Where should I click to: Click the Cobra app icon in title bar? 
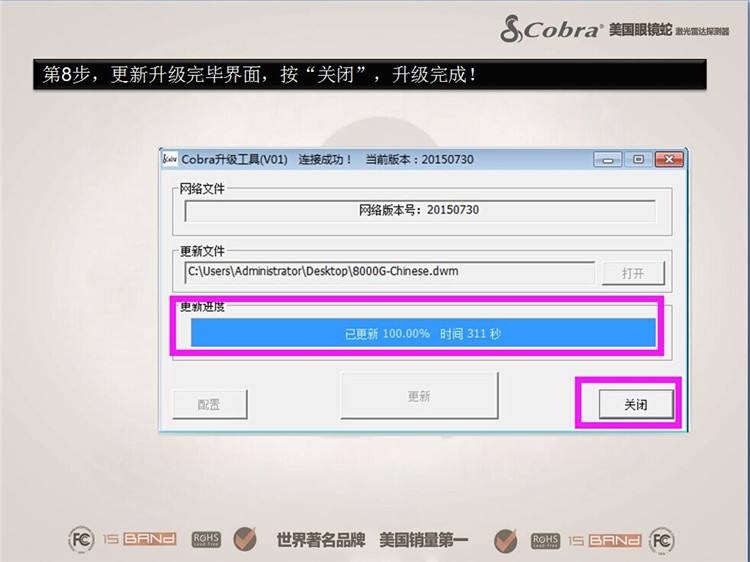(170, 159)
